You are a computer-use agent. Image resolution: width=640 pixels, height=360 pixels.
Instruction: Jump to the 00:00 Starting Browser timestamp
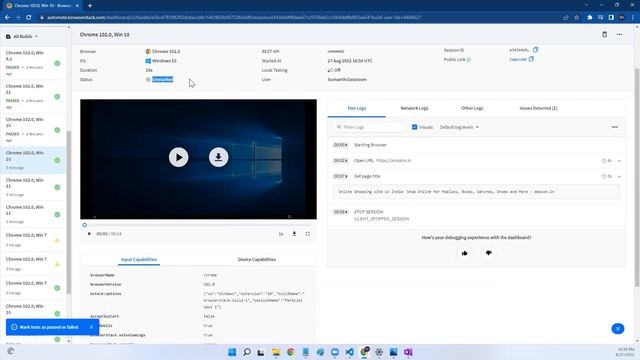pos(340,145)
